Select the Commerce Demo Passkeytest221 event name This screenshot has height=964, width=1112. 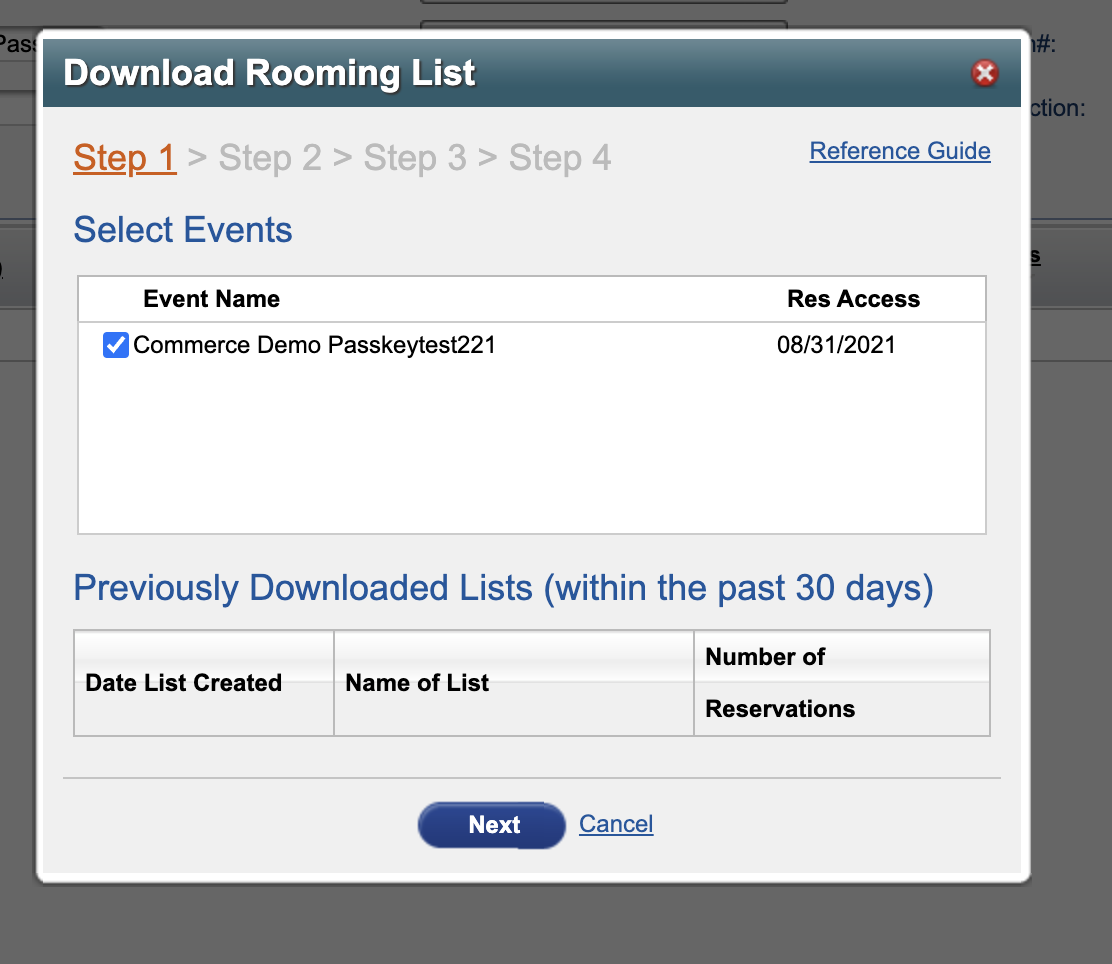click(x=314, y=345)
